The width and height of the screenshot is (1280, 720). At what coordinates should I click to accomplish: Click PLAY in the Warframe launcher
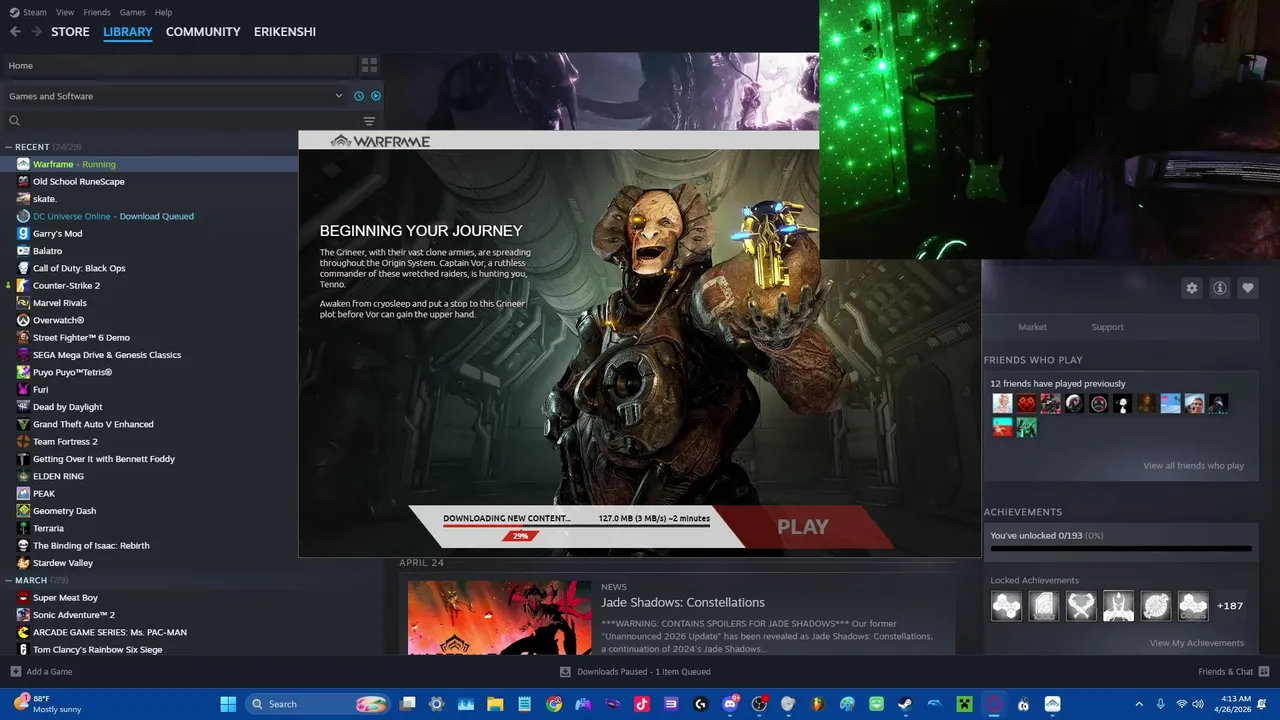[x=803, y=527]
